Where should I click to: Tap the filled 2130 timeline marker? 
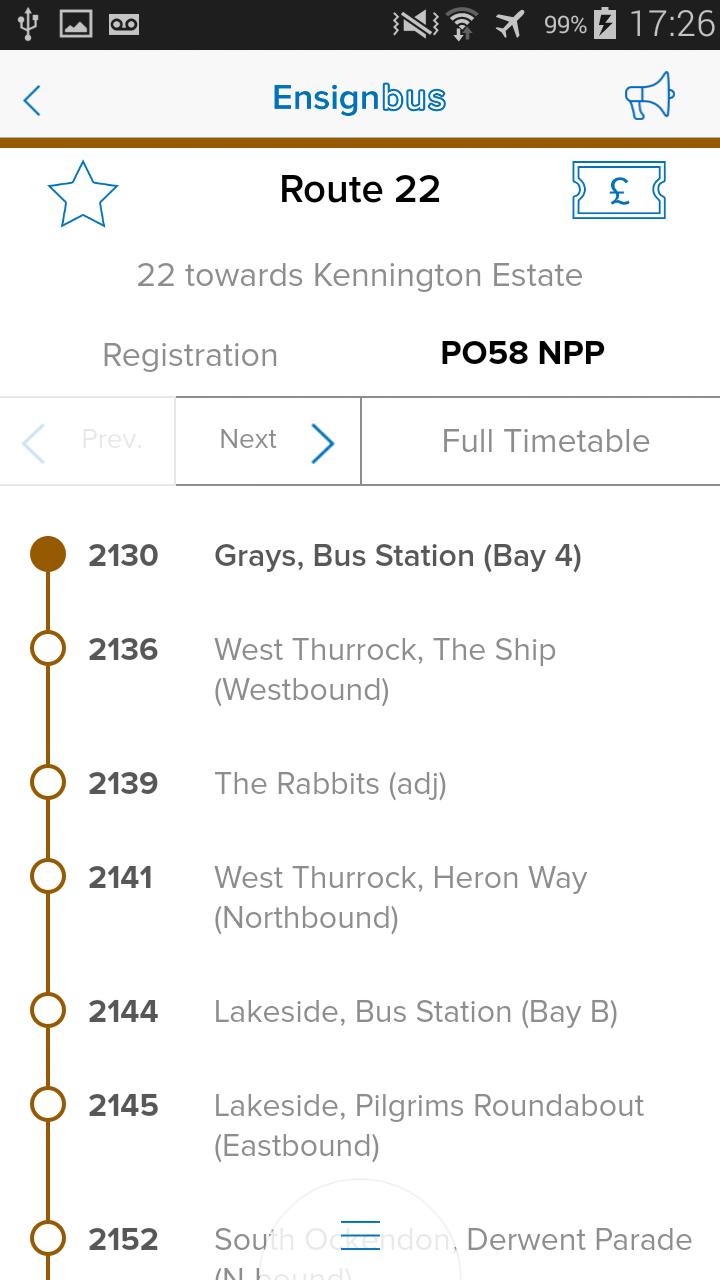click(x=48, y=555)
